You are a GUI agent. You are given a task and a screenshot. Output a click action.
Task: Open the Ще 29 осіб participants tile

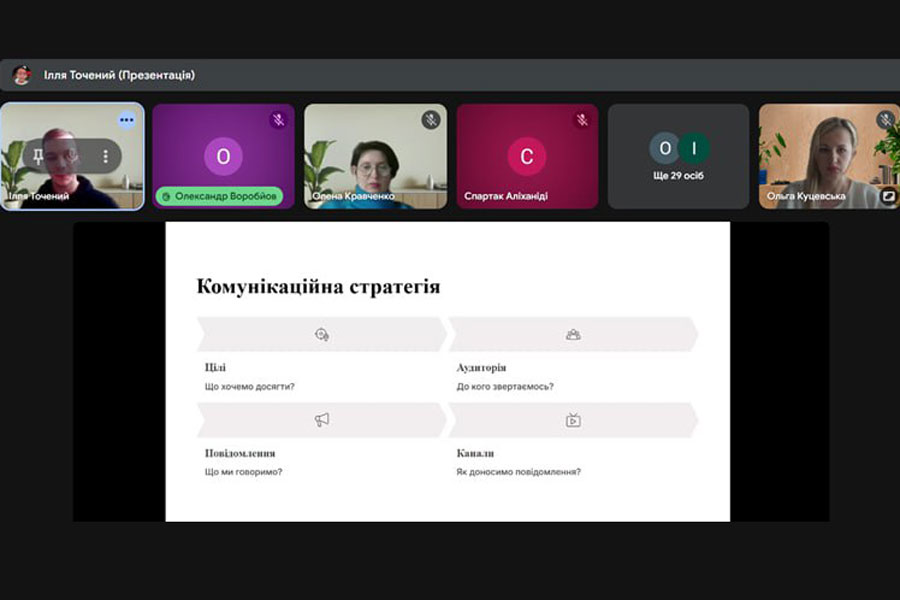point(678,156)
